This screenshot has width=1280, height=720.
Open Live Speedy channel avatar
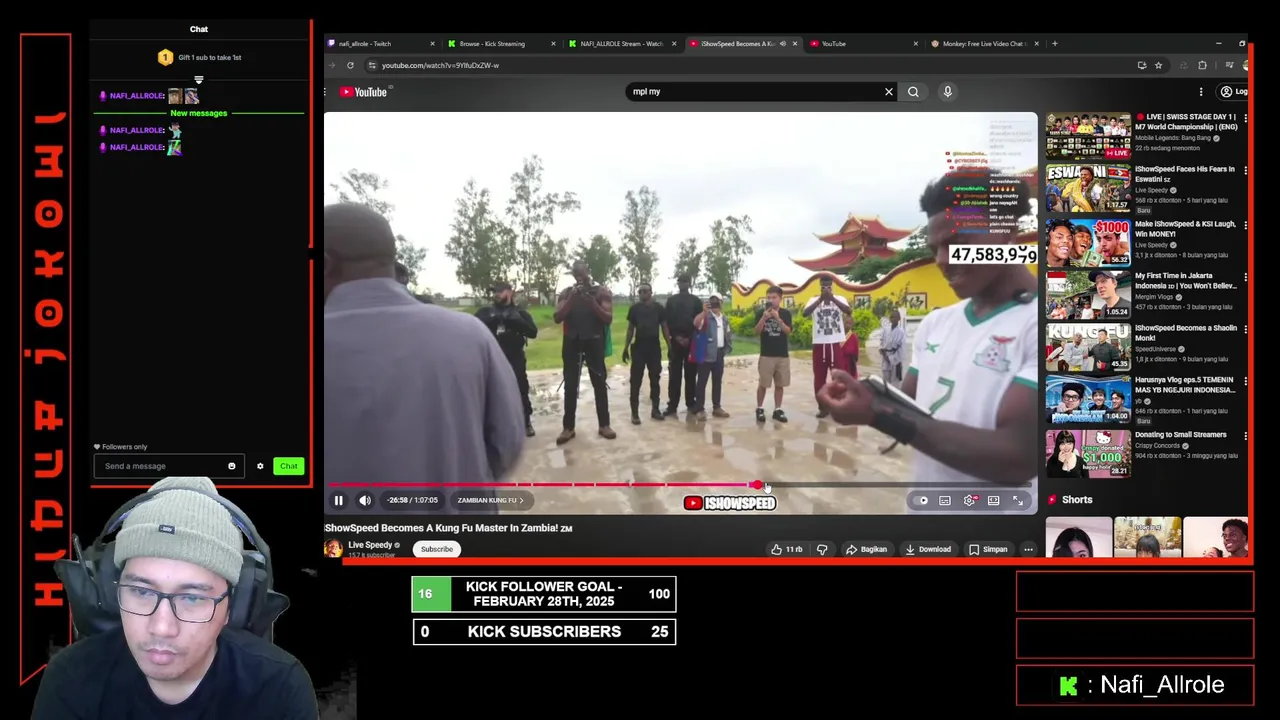pos(333,548)
